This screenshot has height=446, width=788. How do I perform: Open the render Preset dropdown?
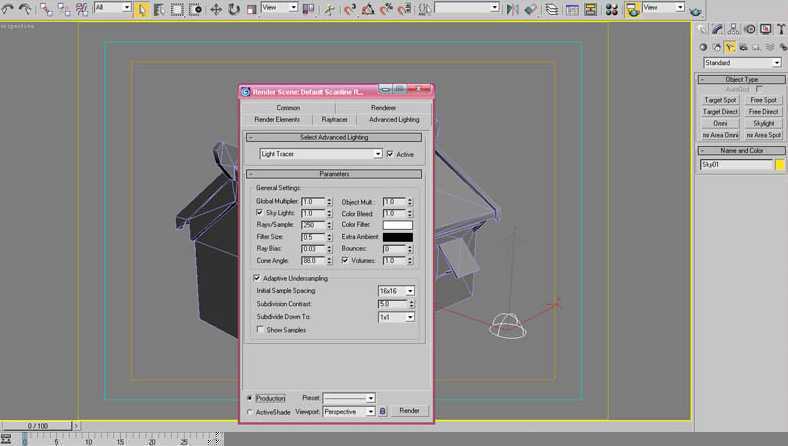(x=349, y=398)
